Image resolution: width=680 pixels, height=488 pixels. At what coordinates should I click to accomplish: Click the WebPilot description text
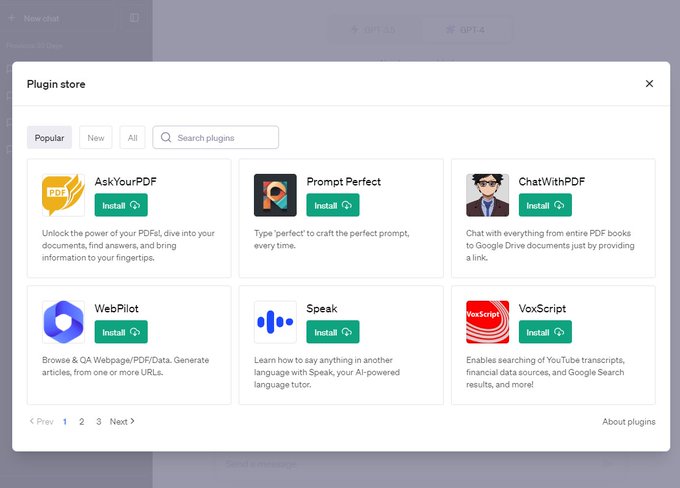tap(126, 366)
